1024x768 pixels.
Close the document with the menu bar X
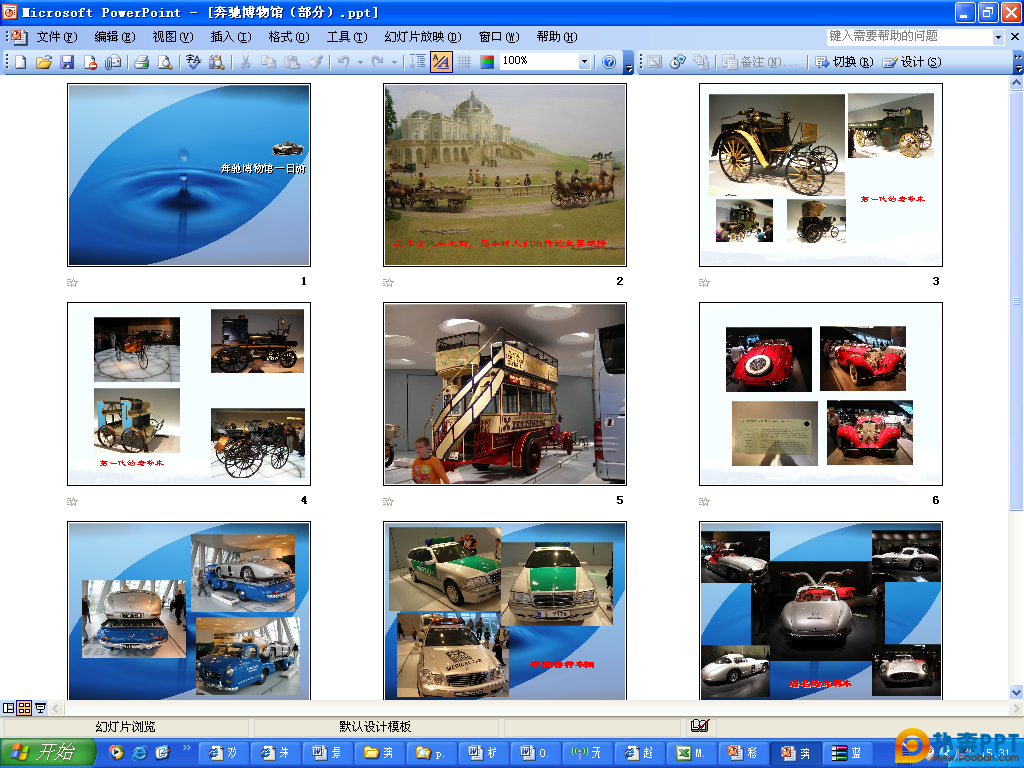1015,37
